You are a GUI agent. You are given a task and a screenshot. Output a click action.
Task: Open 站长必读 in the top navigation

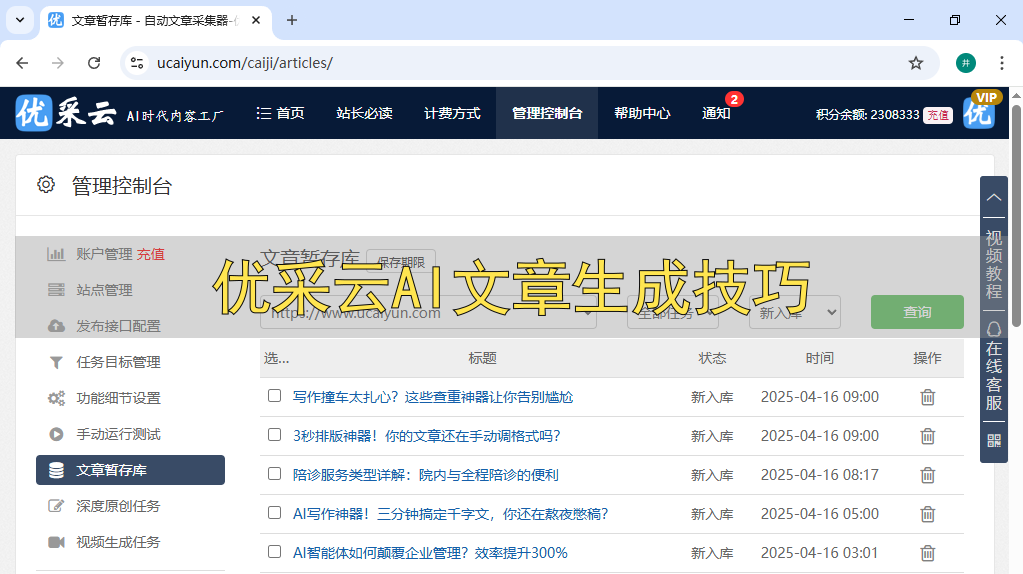click(x=364, y=113)
